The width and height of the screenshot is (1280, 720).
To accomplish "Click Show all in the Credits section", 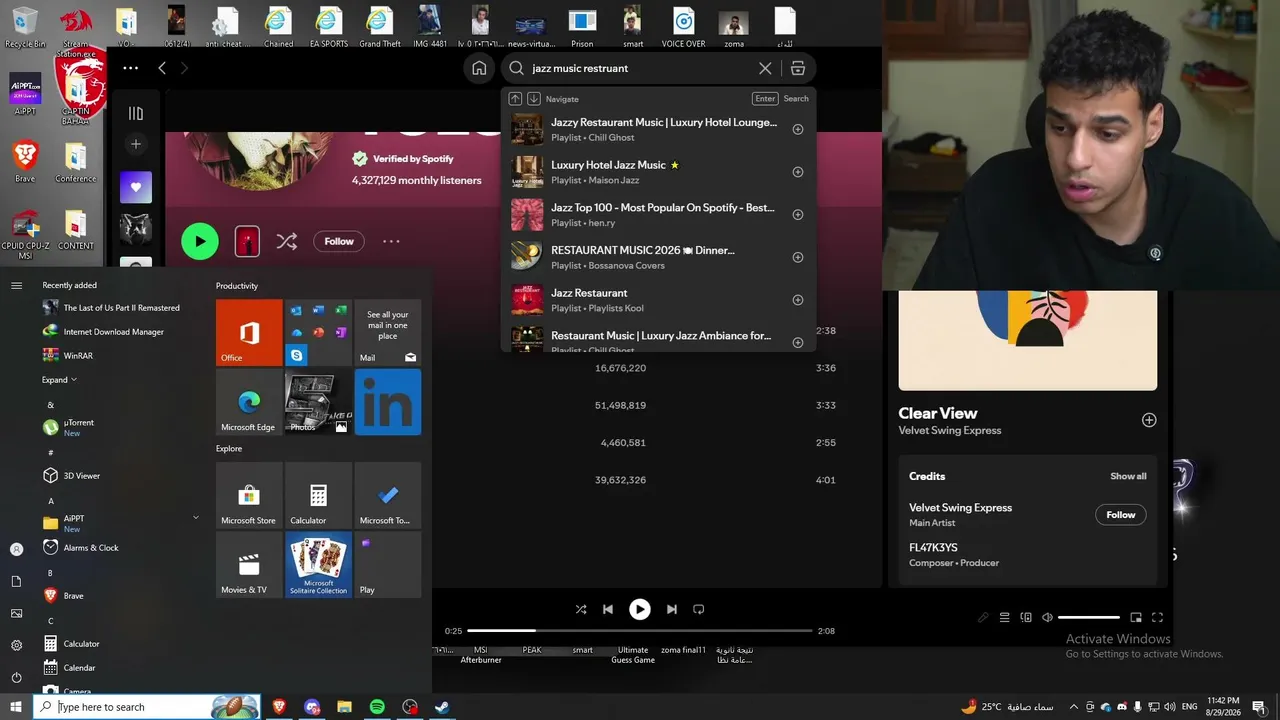I will click(x=1128, y=476).
